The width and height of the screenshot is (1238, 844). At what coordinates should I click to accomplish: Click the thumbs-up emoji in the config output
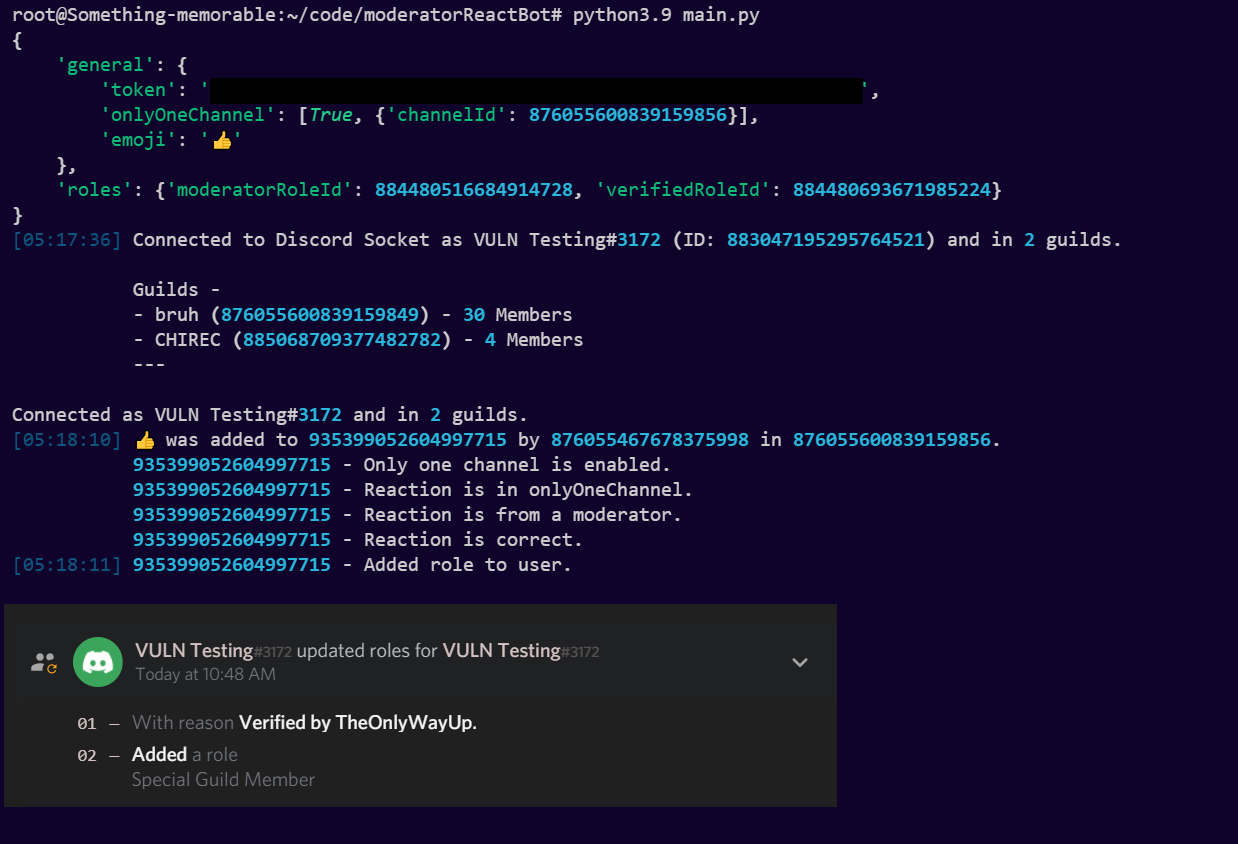point(222,140)
